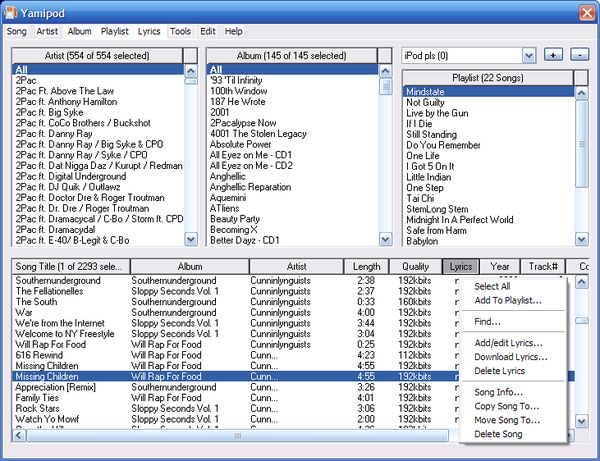Select Add To Playlist in context menu
Image resolution: width=600 pixels, height=461 pixels.
(x=508, y=300)
